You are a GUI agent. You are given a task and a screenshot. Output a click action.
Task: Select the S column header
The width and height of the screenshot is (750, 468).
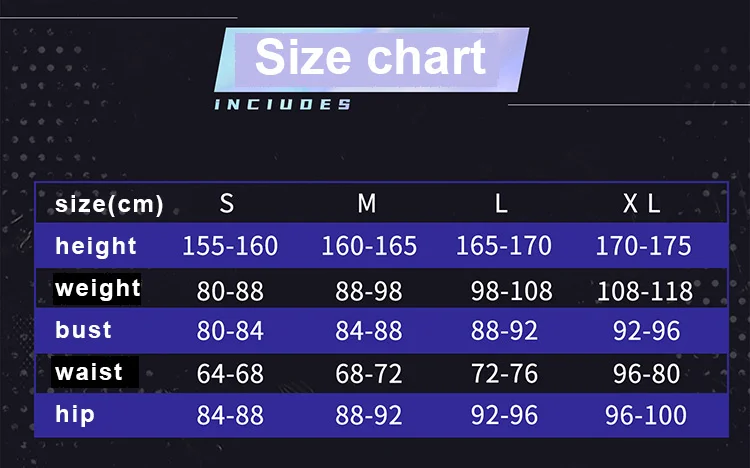click(227, 203)
